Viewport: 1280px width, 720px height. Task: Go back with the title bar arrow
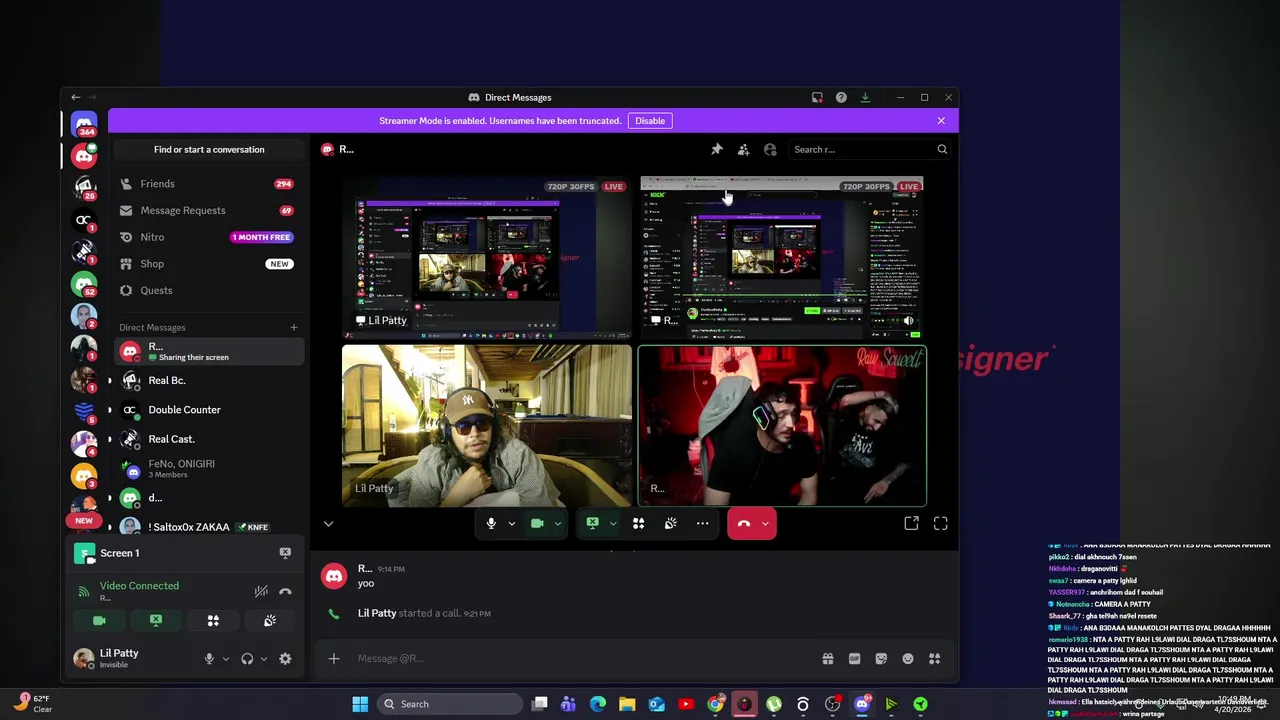(x=75, y=97)
